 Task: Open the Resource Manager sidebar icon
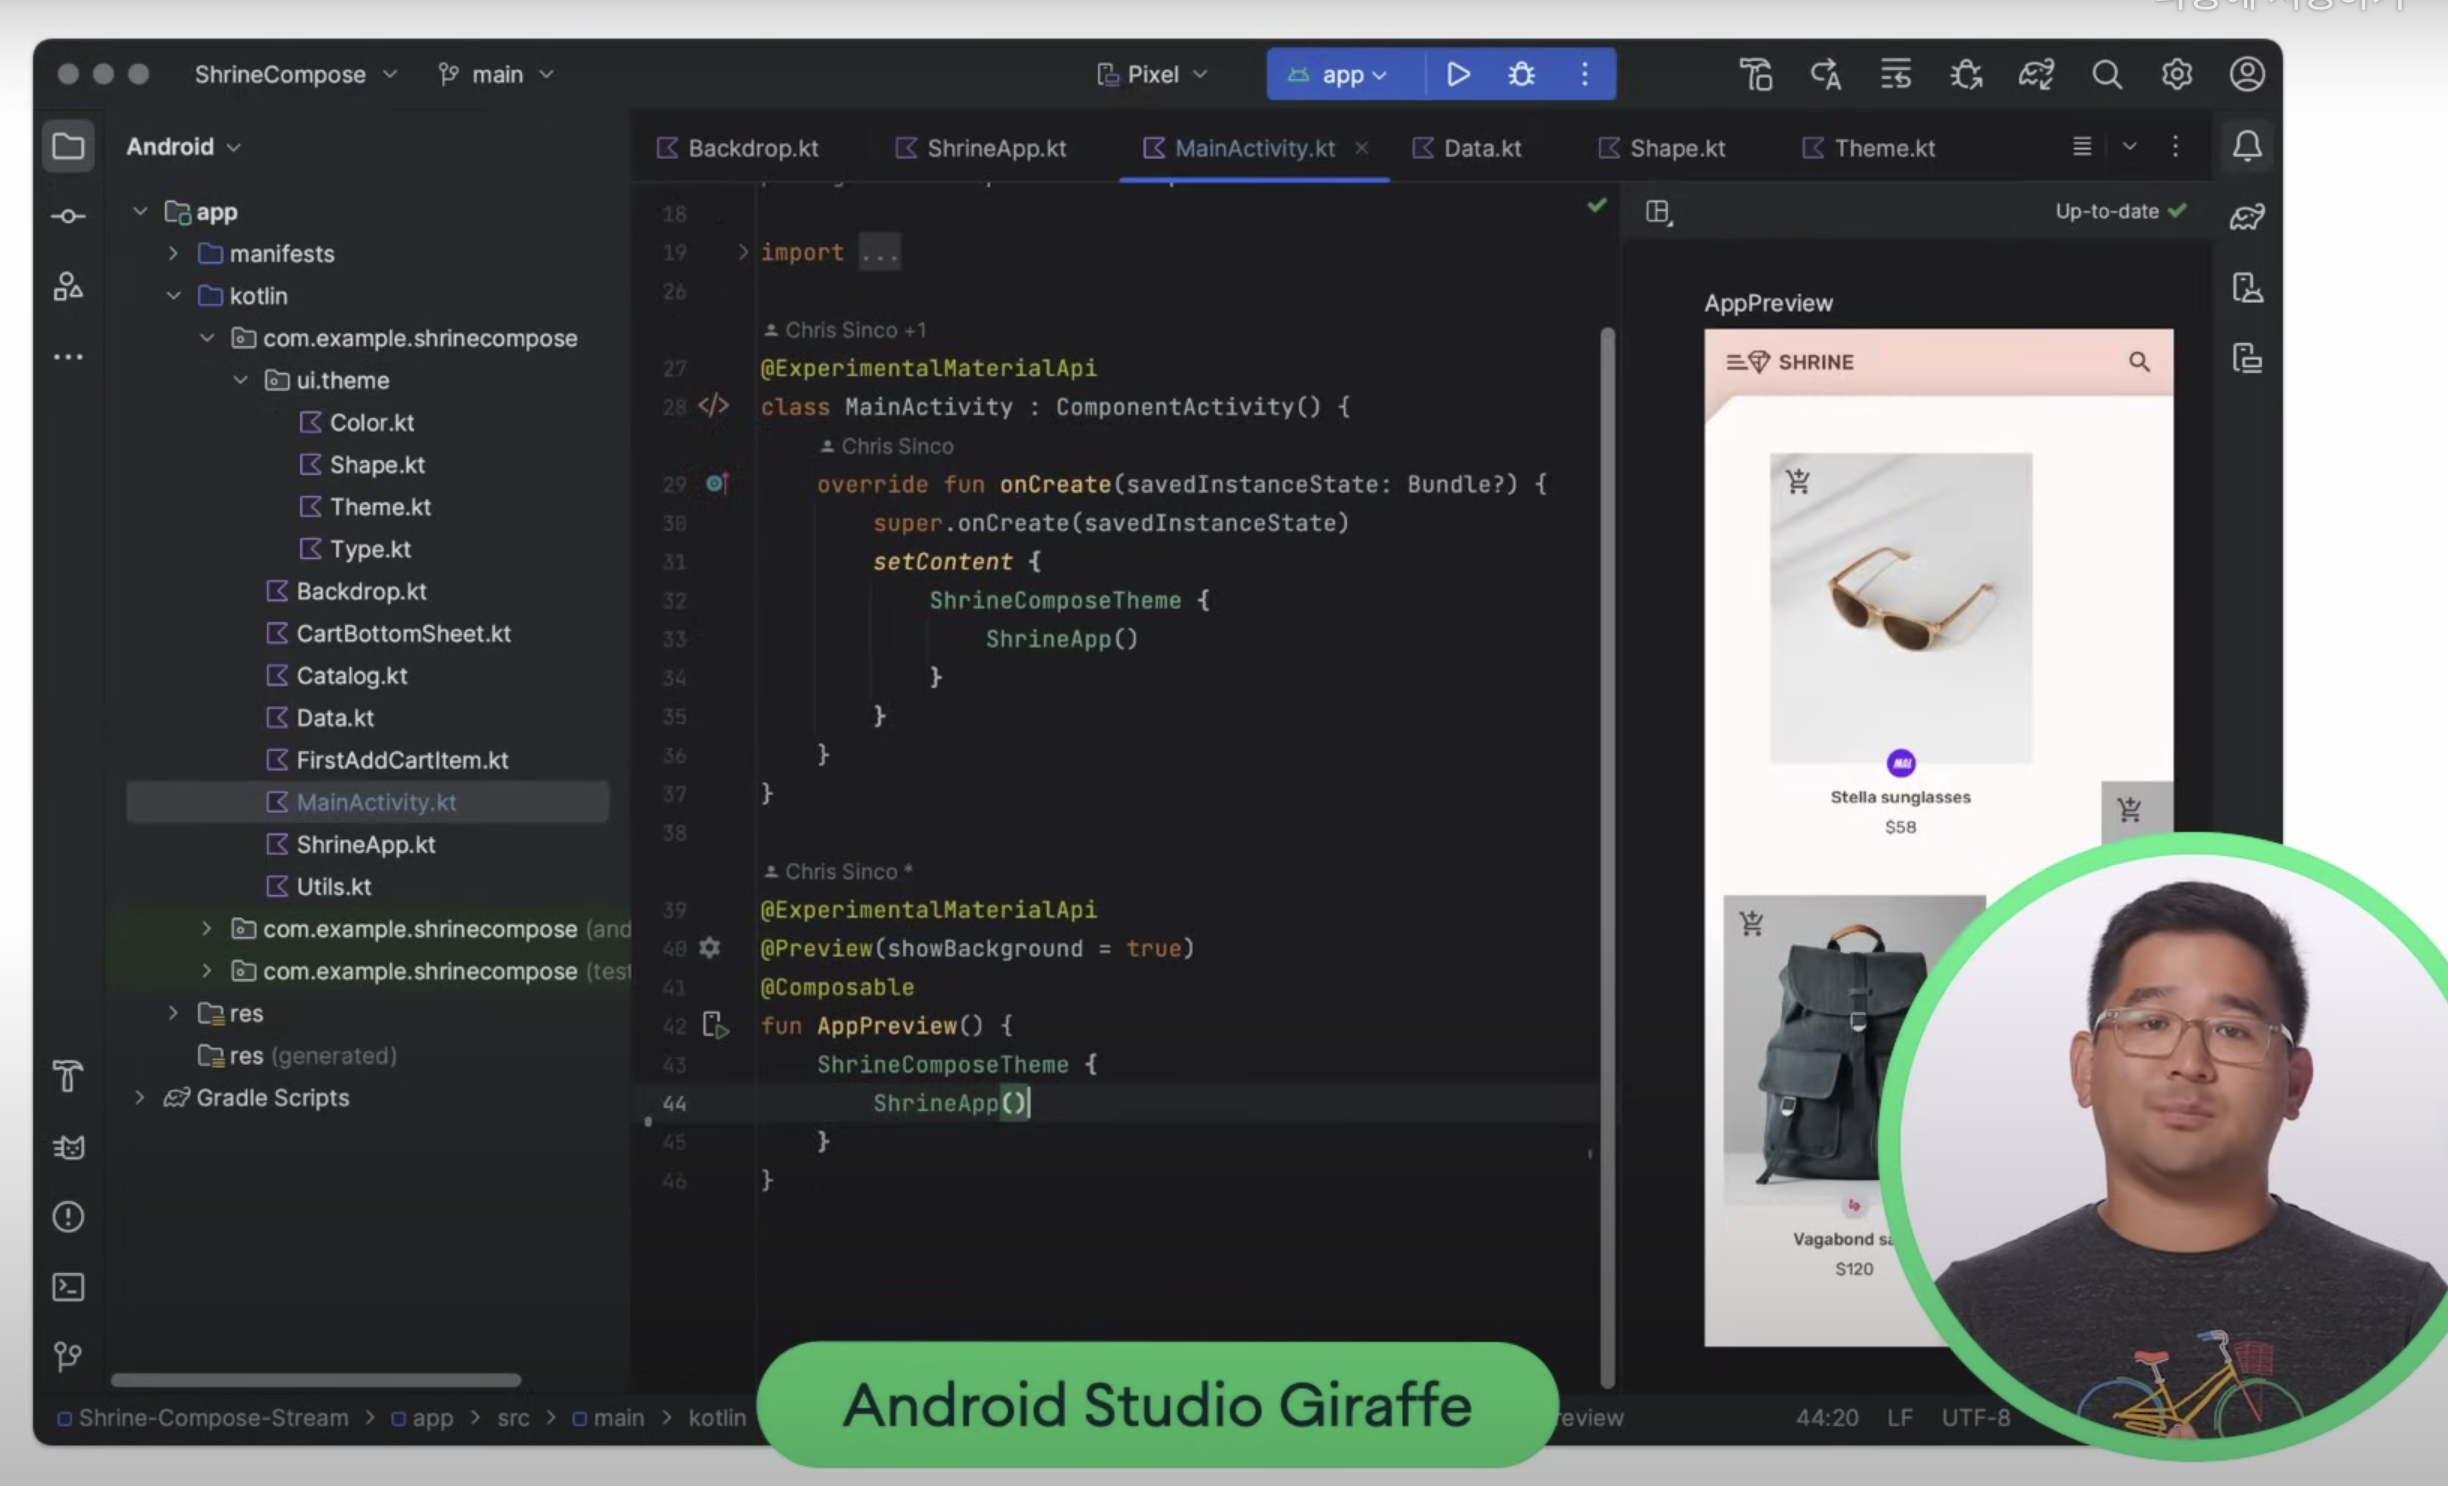point(68,287)
